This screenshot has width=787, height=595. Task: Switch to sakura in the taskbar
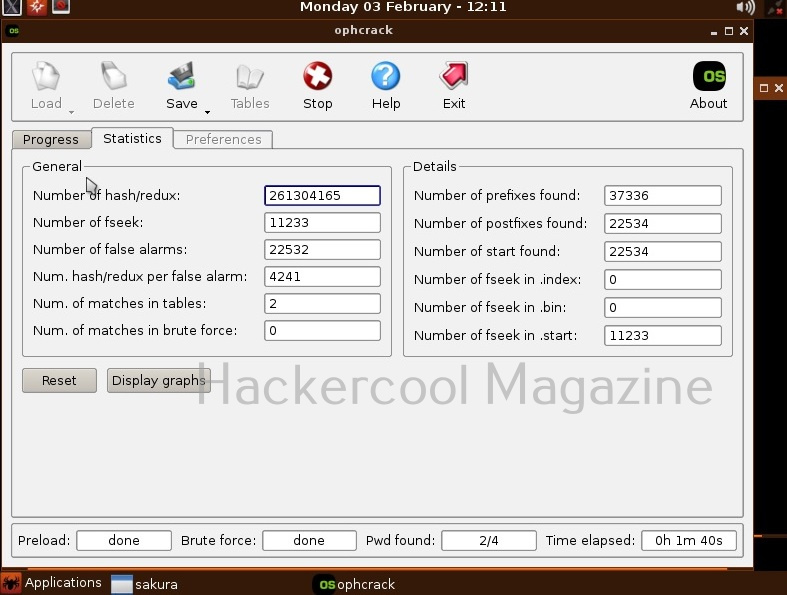click(x=145, y=584)
